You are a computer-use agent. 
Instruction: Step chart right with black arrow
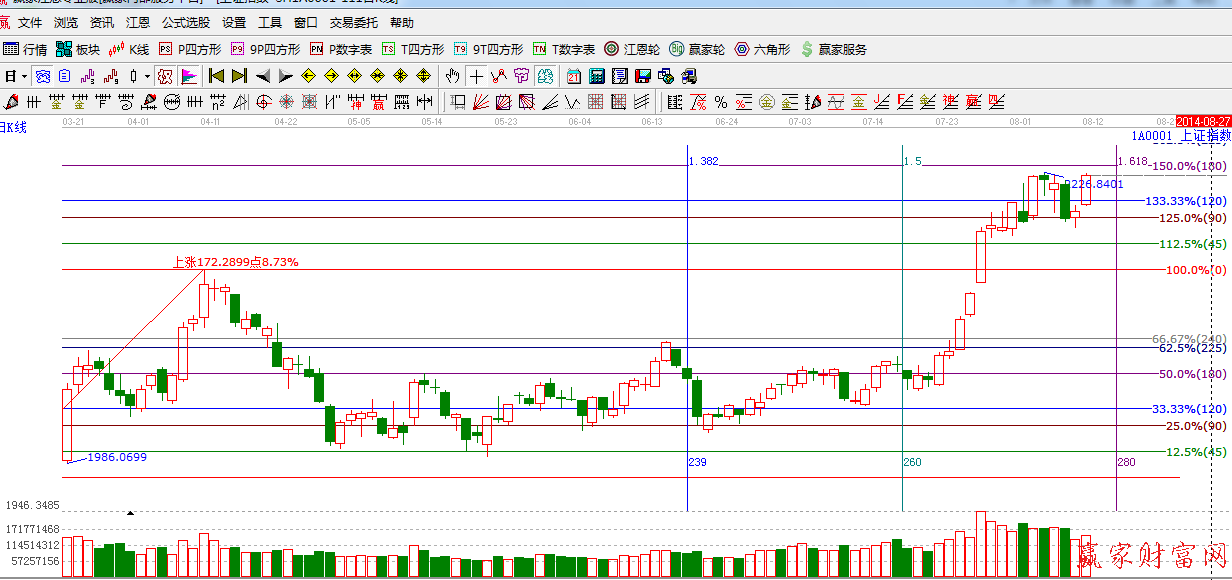(x=285, y=76)
